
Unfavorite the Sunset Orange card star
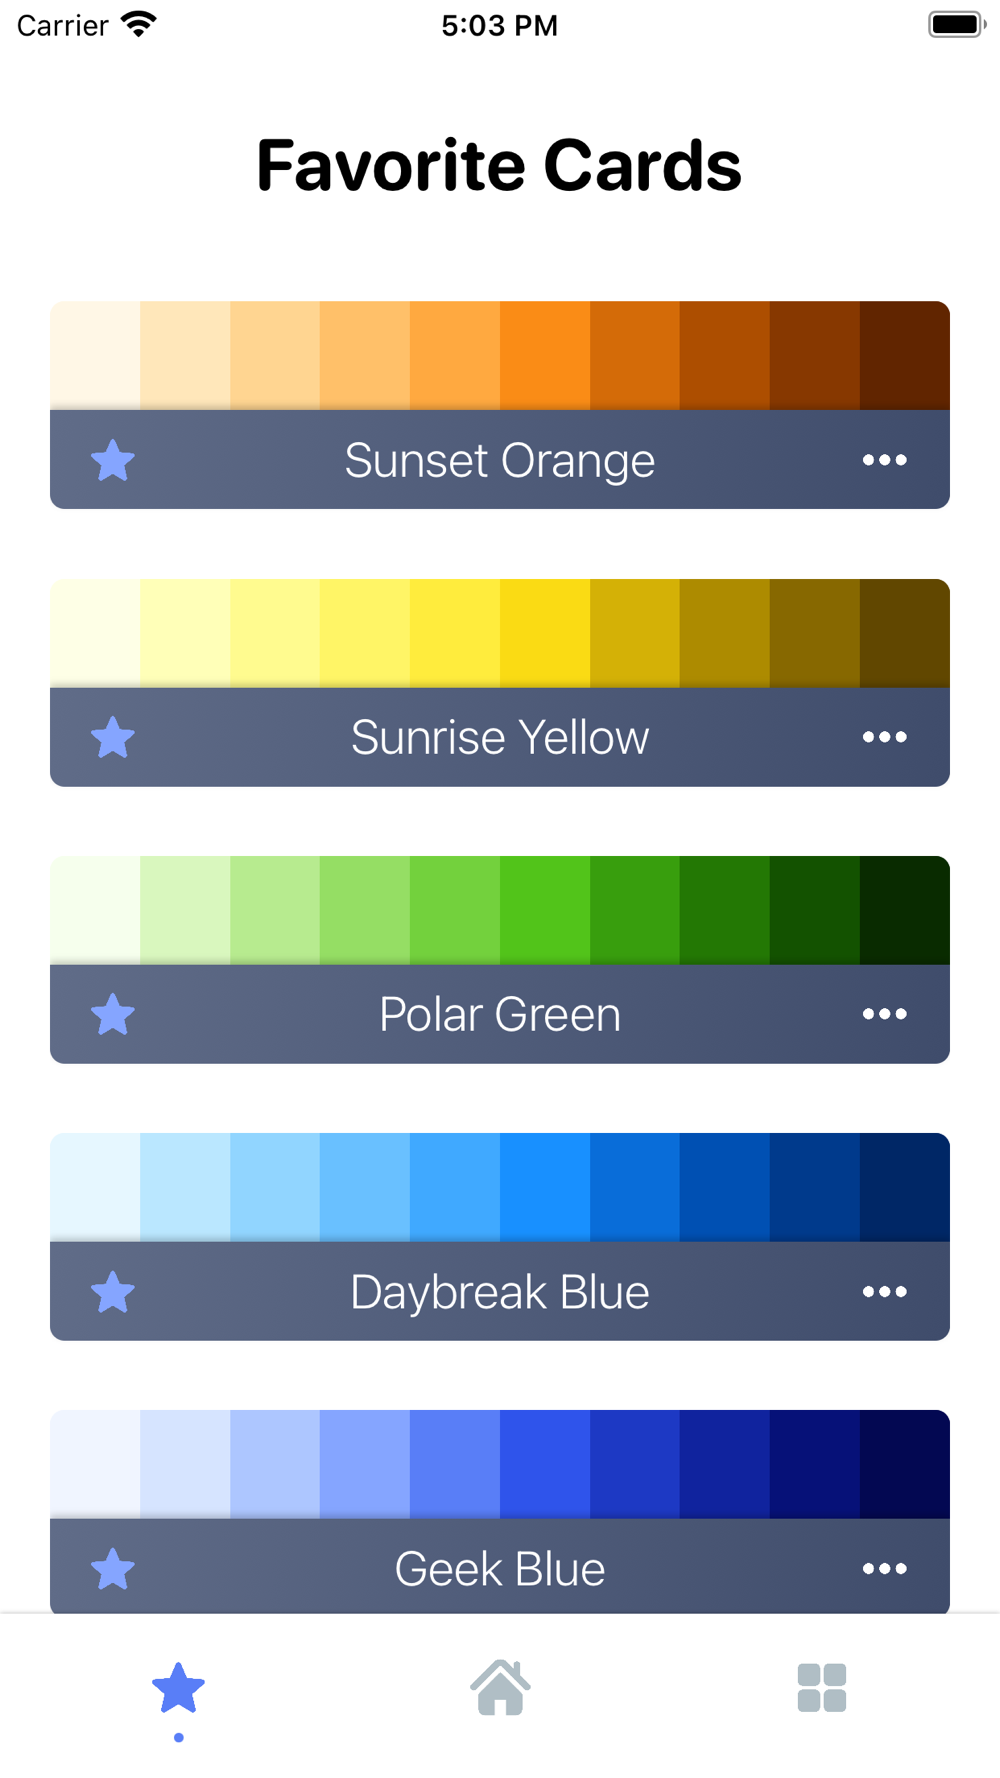point(113,461)
